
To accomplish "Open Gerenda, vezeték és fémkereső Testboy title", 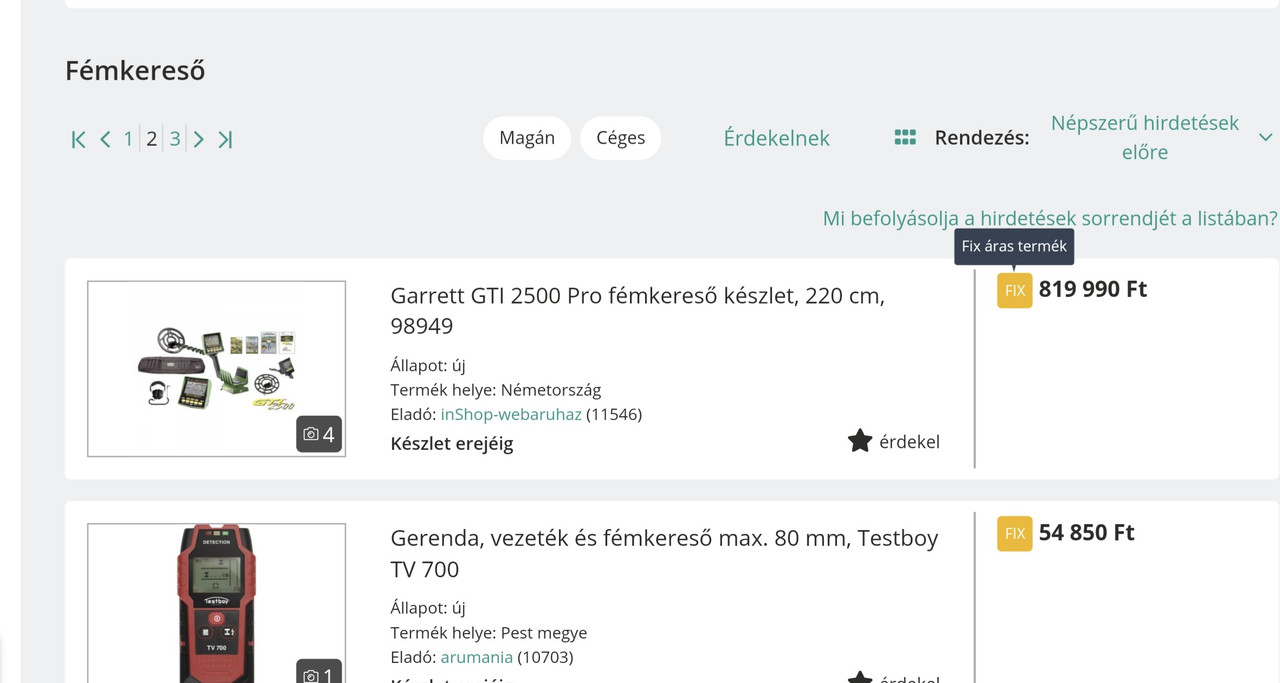I will [x=664, y=553].
